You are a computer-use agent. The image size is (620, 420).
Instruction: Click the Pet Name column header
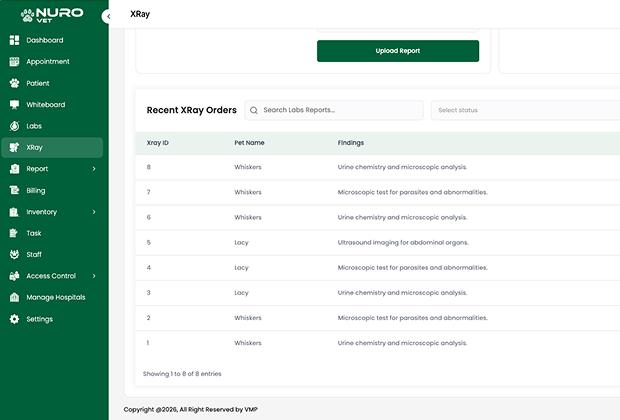coord(249,143)
